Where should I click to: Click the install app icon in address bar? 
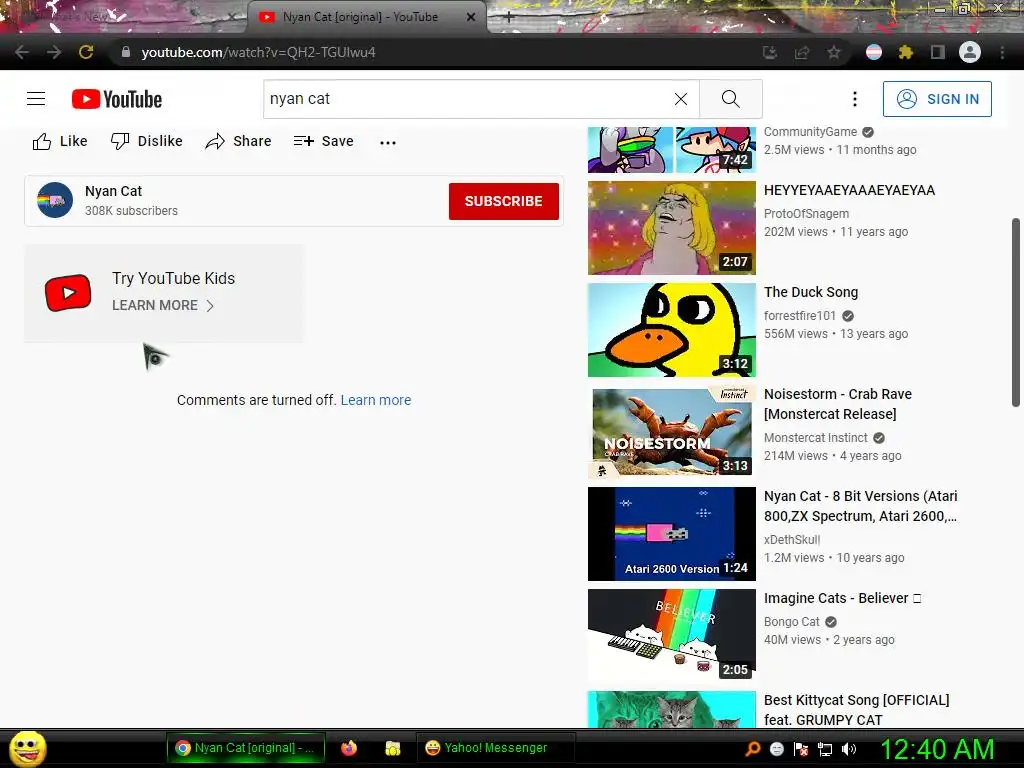pyautogui.click(x=769, y=52)
